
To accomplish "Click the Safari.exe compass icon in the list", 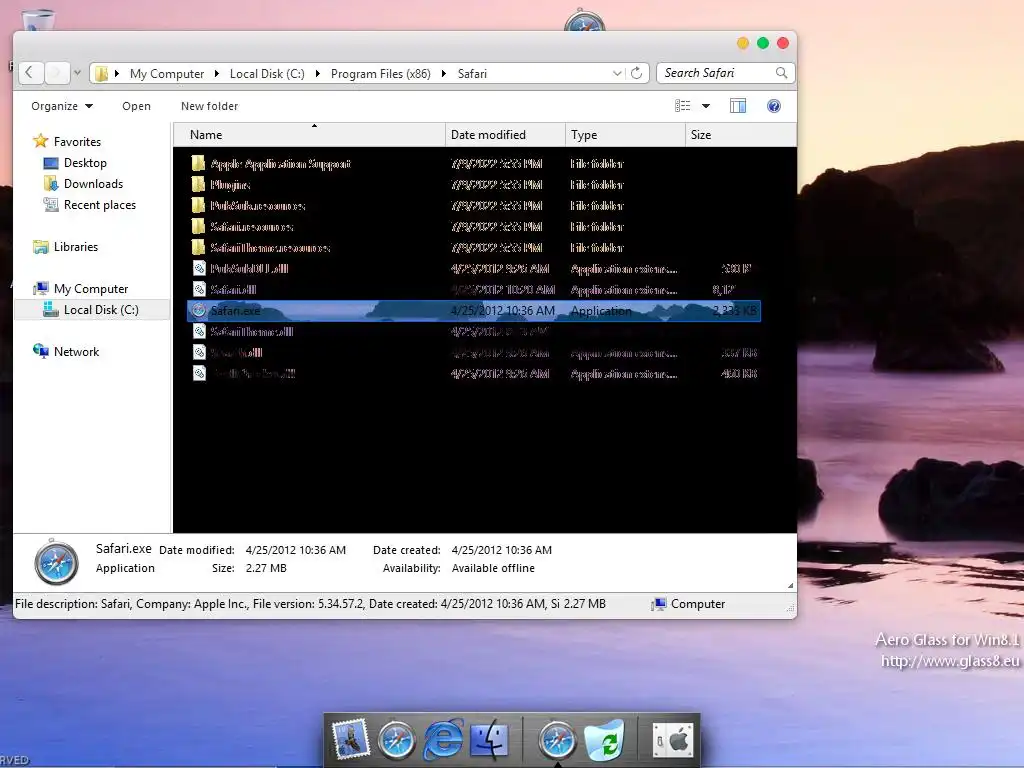I will click(x=199, y=311).
